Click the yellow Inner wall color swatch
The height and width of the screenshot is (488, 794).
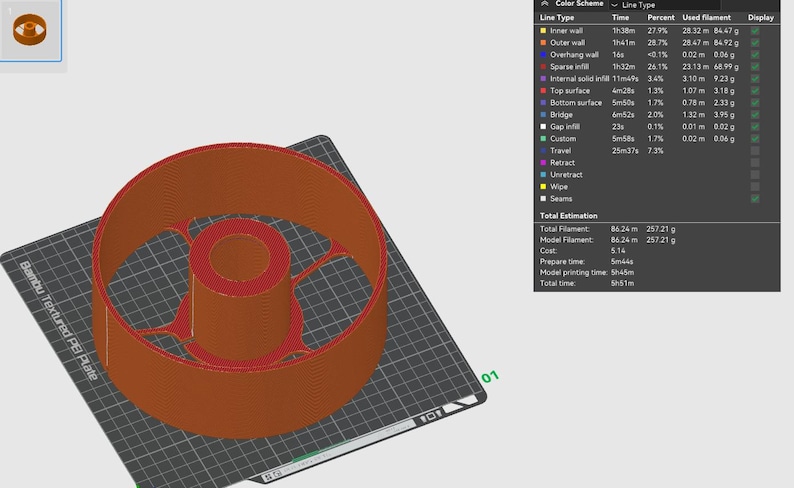pos(543,31)
